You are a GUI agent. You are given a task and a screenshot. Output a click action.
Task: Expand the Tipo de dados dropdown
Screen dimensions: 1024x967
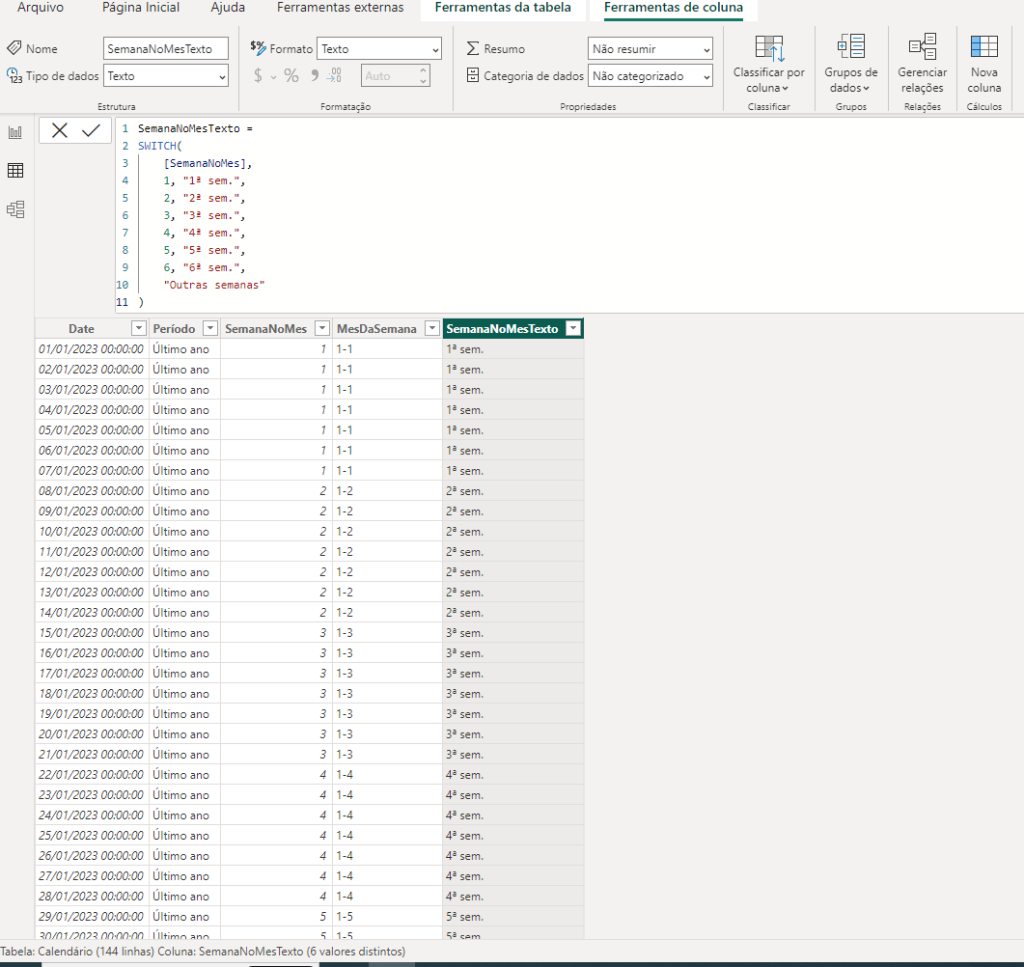click(x=166, y=76)
